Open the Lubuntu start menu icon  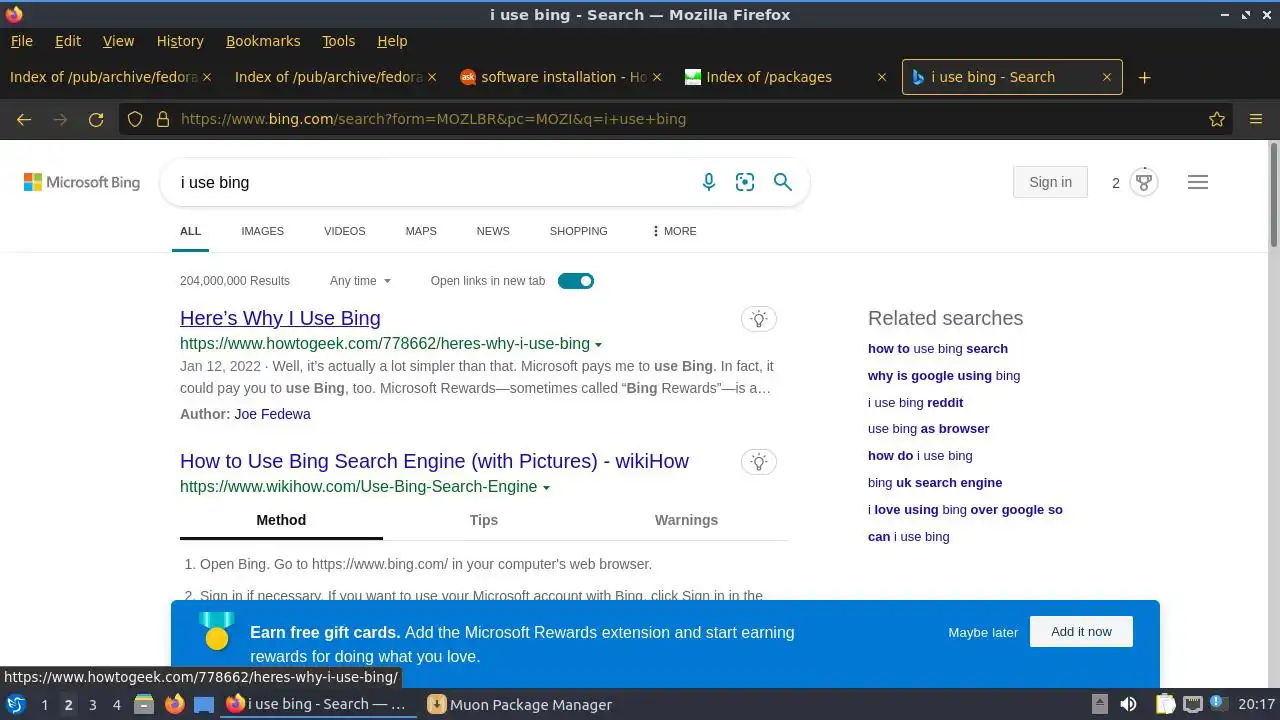pos(15,704)
